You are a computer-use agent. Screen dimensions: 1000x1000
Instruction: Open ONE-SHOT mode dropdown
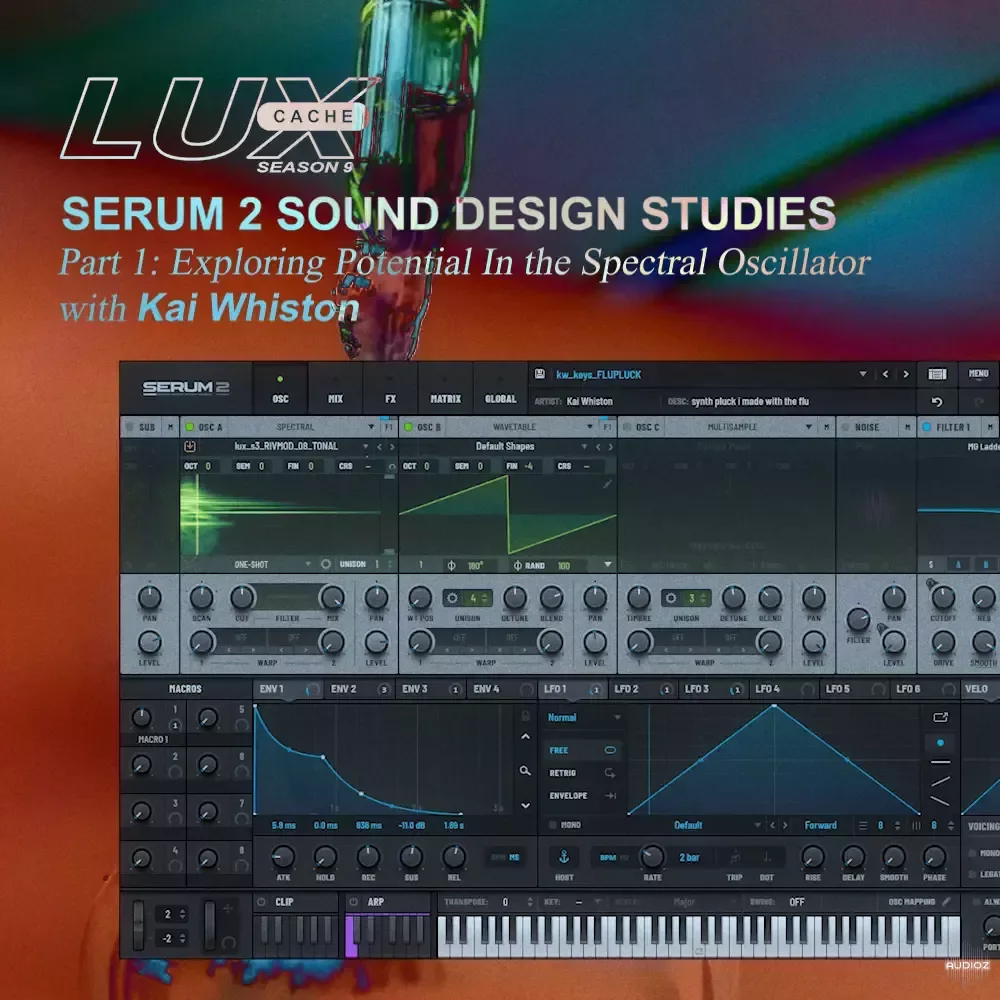point(307,564)
